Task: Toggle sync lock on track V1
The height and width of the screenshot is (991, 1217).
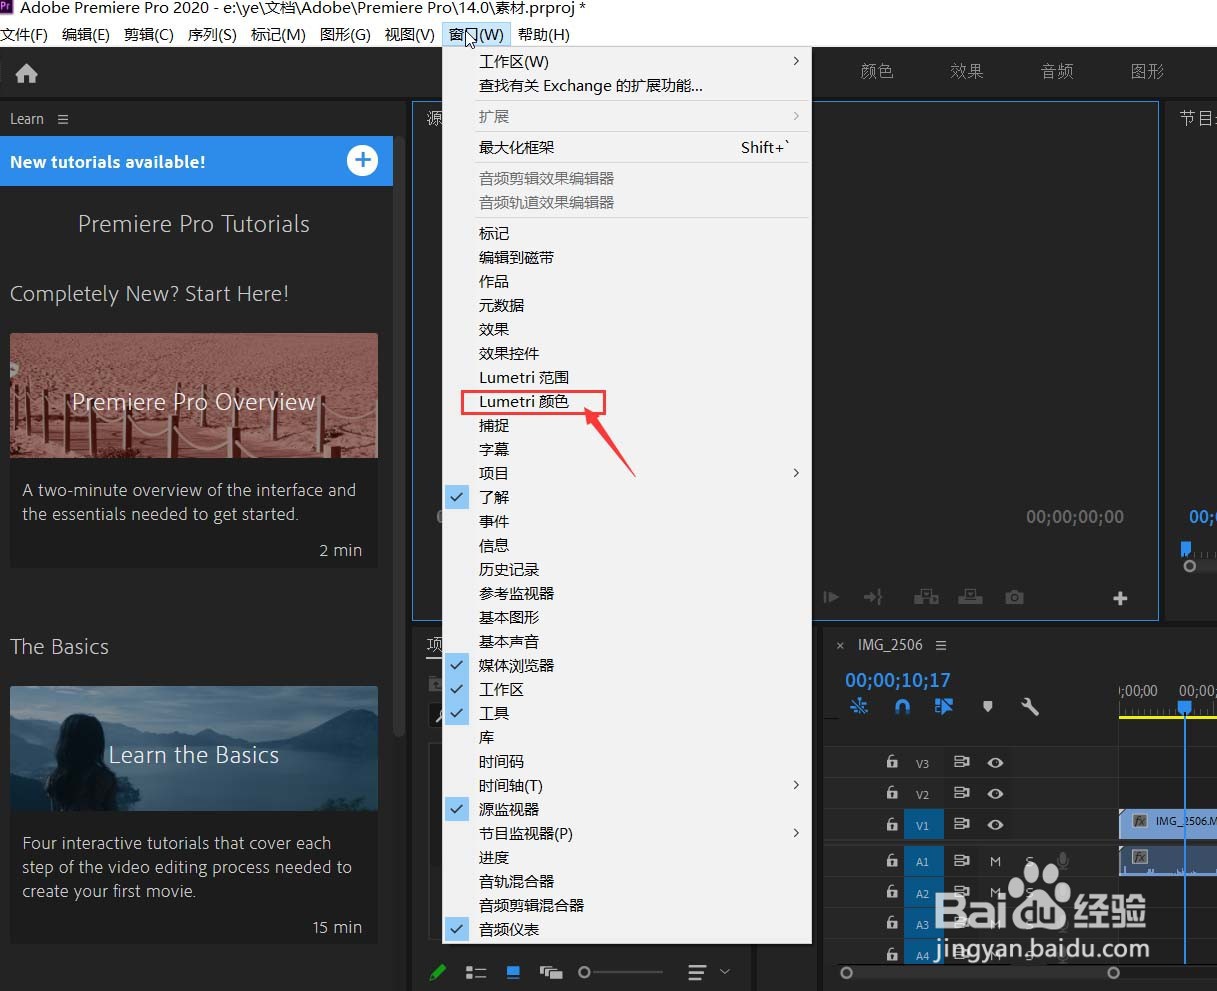Action: tap(961, 824)
